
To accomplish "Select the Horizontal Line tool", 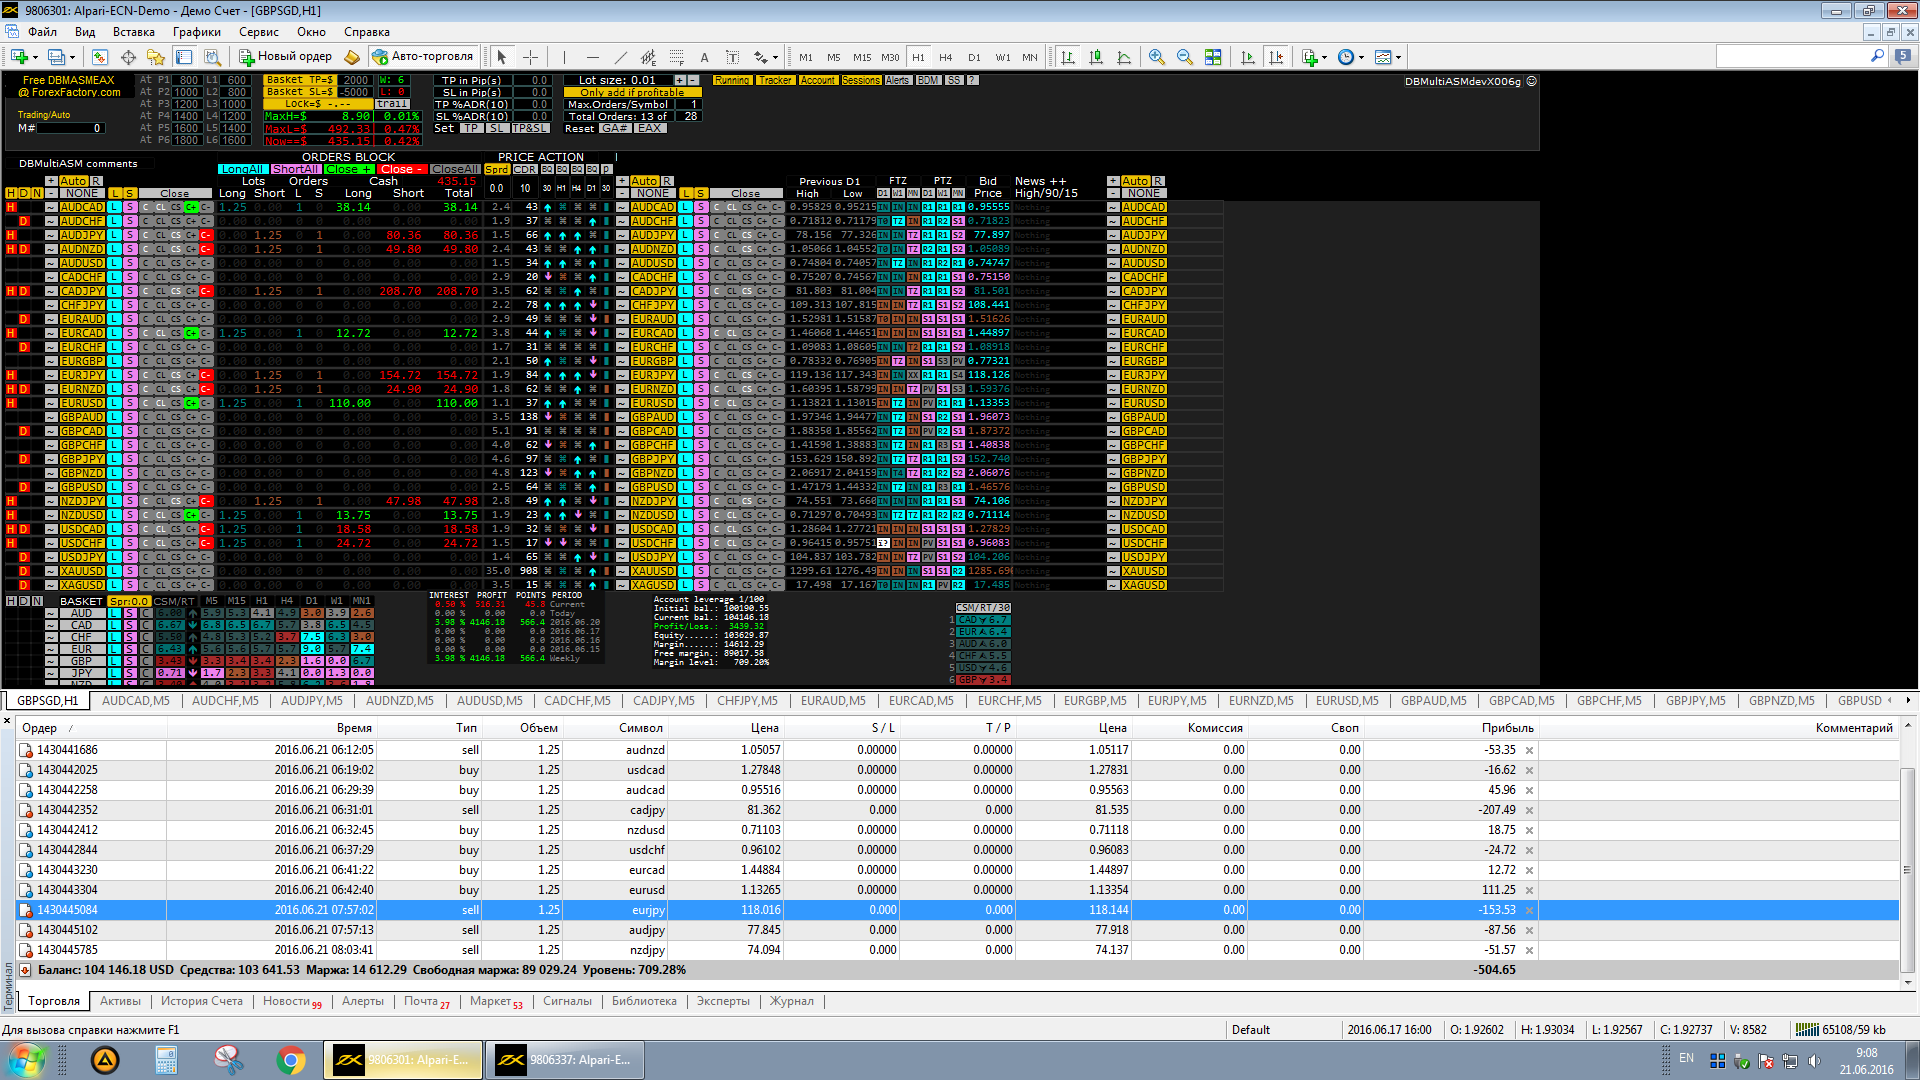I will (592, 57).
